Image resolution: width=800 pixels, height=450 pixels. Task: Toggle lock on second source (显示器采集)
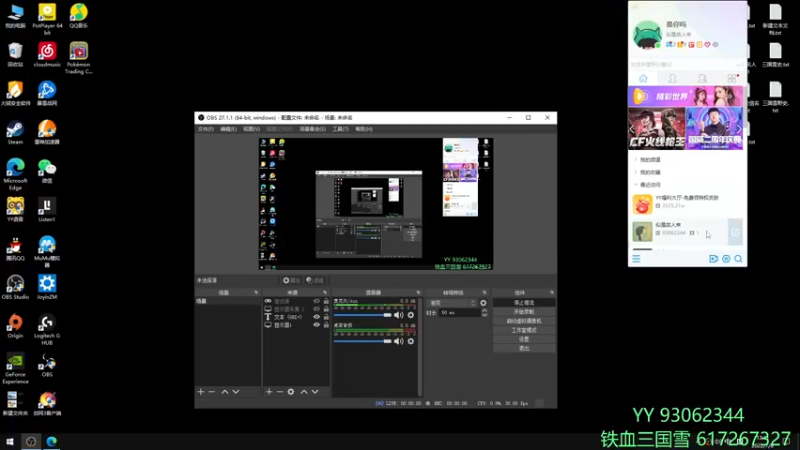click(x=326, y=309)
